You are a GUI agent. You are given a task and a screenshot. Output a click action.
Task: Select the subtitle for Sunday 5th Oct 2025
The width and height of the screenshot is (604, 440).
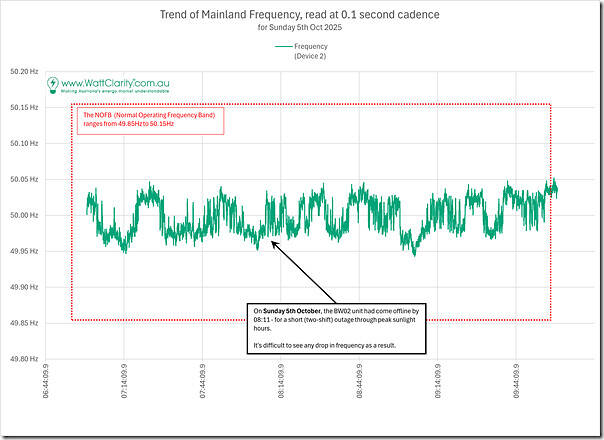[x=302, y=29]
